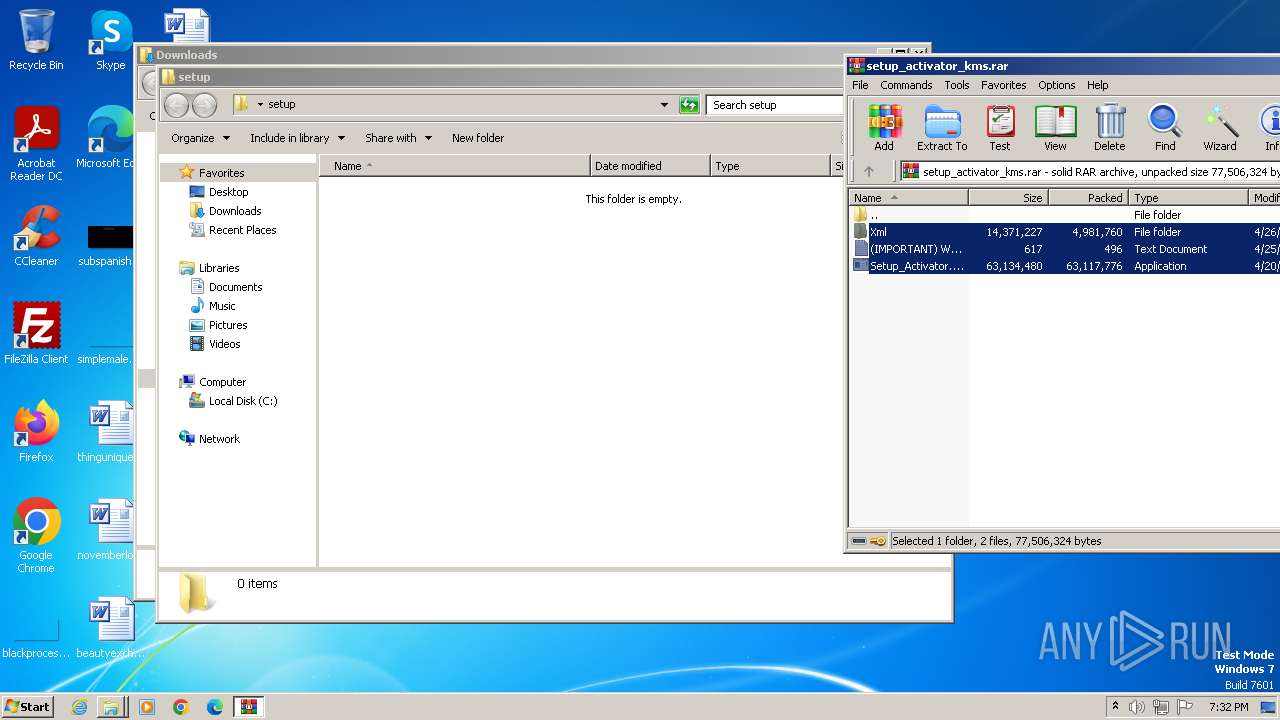Viewport: 1280px width, 720px height.
Task: Sort by Date modified column
Action: pos(650,166)
